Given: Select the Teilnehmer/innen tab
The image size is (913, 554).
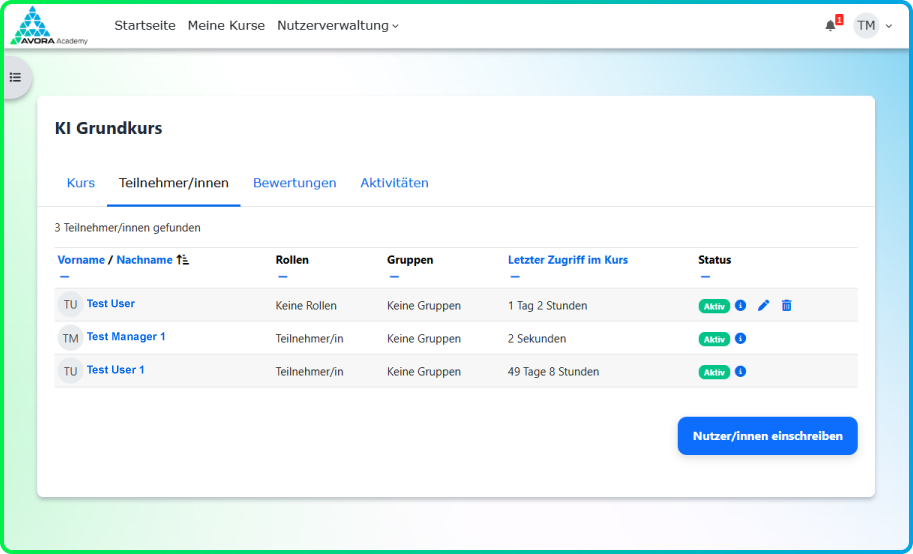Looking at the screenshot, I should [x=174, y=183].
